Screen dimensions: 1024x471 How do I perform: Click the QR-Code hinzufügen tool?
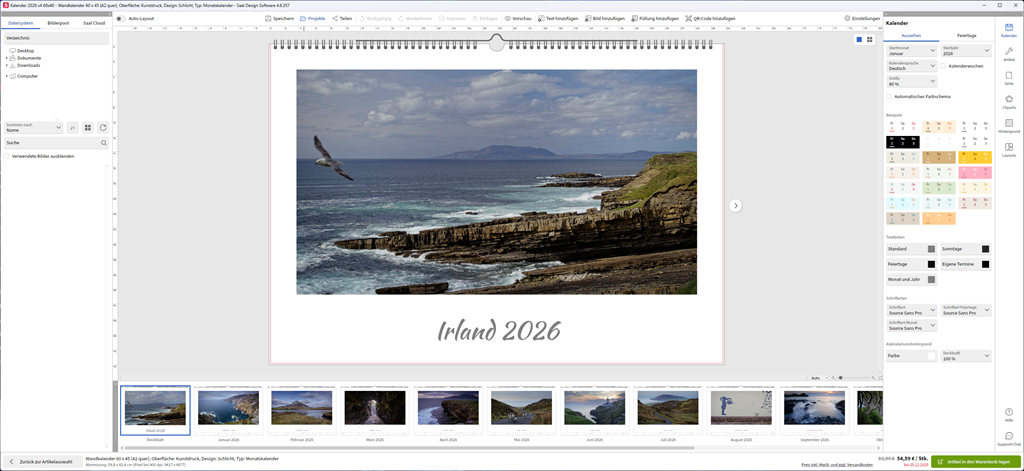[x=709, y=18]
